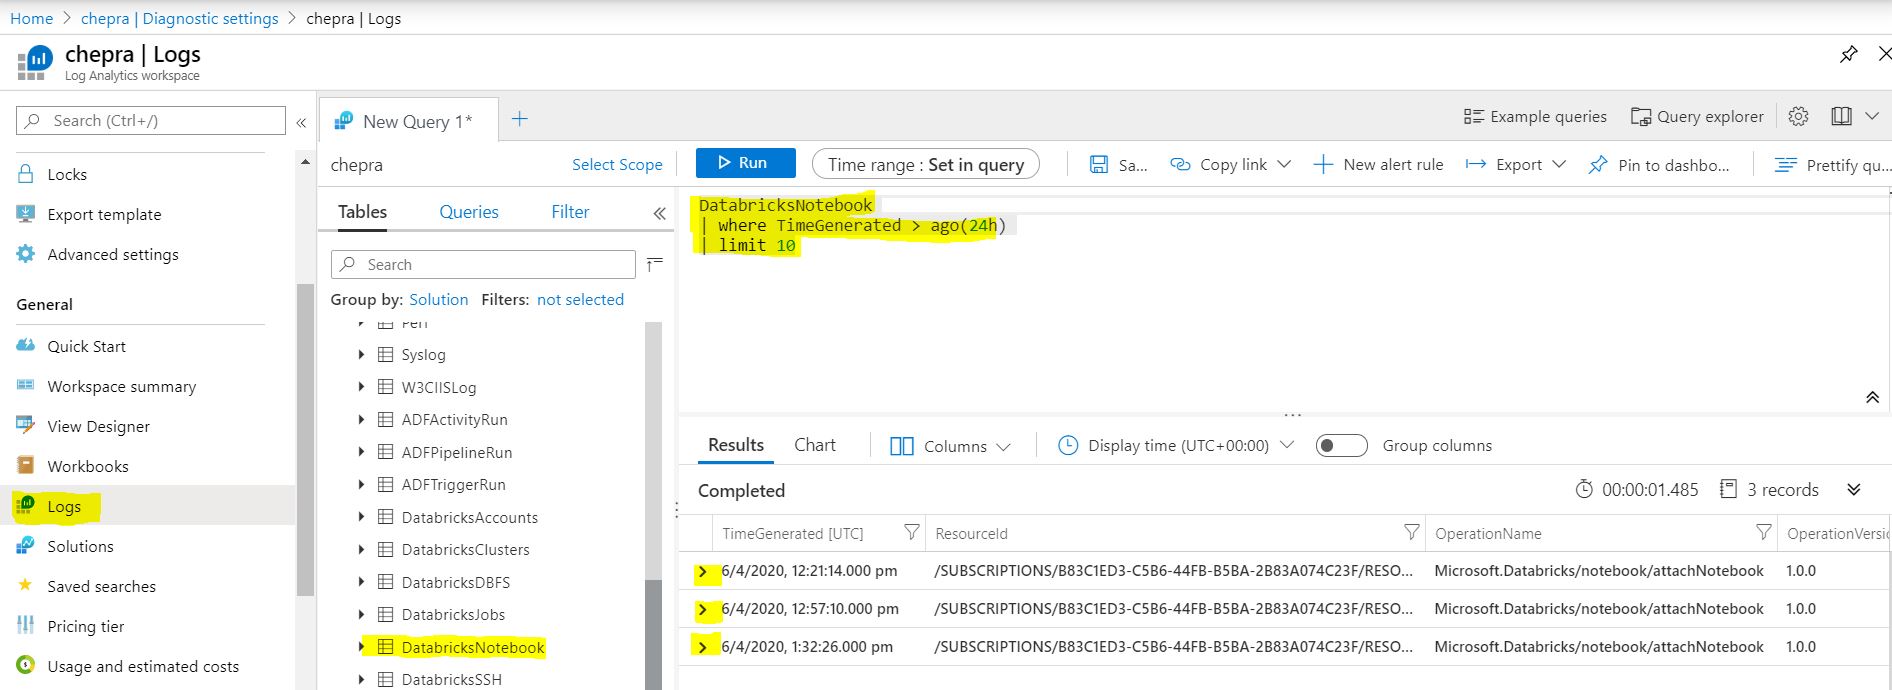Image resolution: width=1892 pixels, height=690 pixels.
Task: Open the Time range selector
Action: pyautogui.click(x=926, y=164)
